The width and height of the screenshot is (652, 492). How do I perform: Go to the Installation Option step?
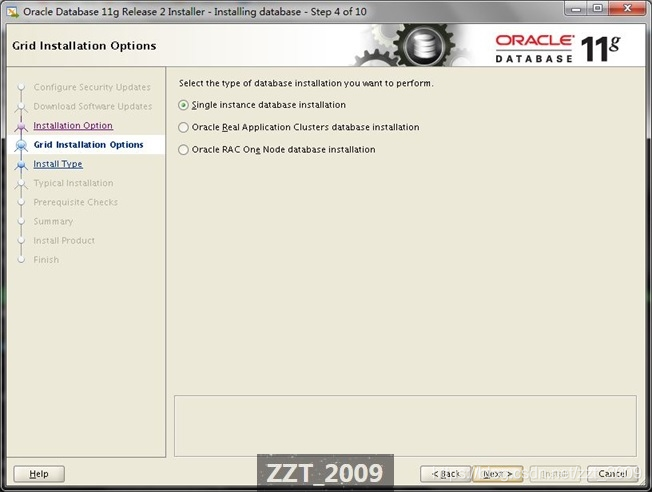click(x=73, y=126)
